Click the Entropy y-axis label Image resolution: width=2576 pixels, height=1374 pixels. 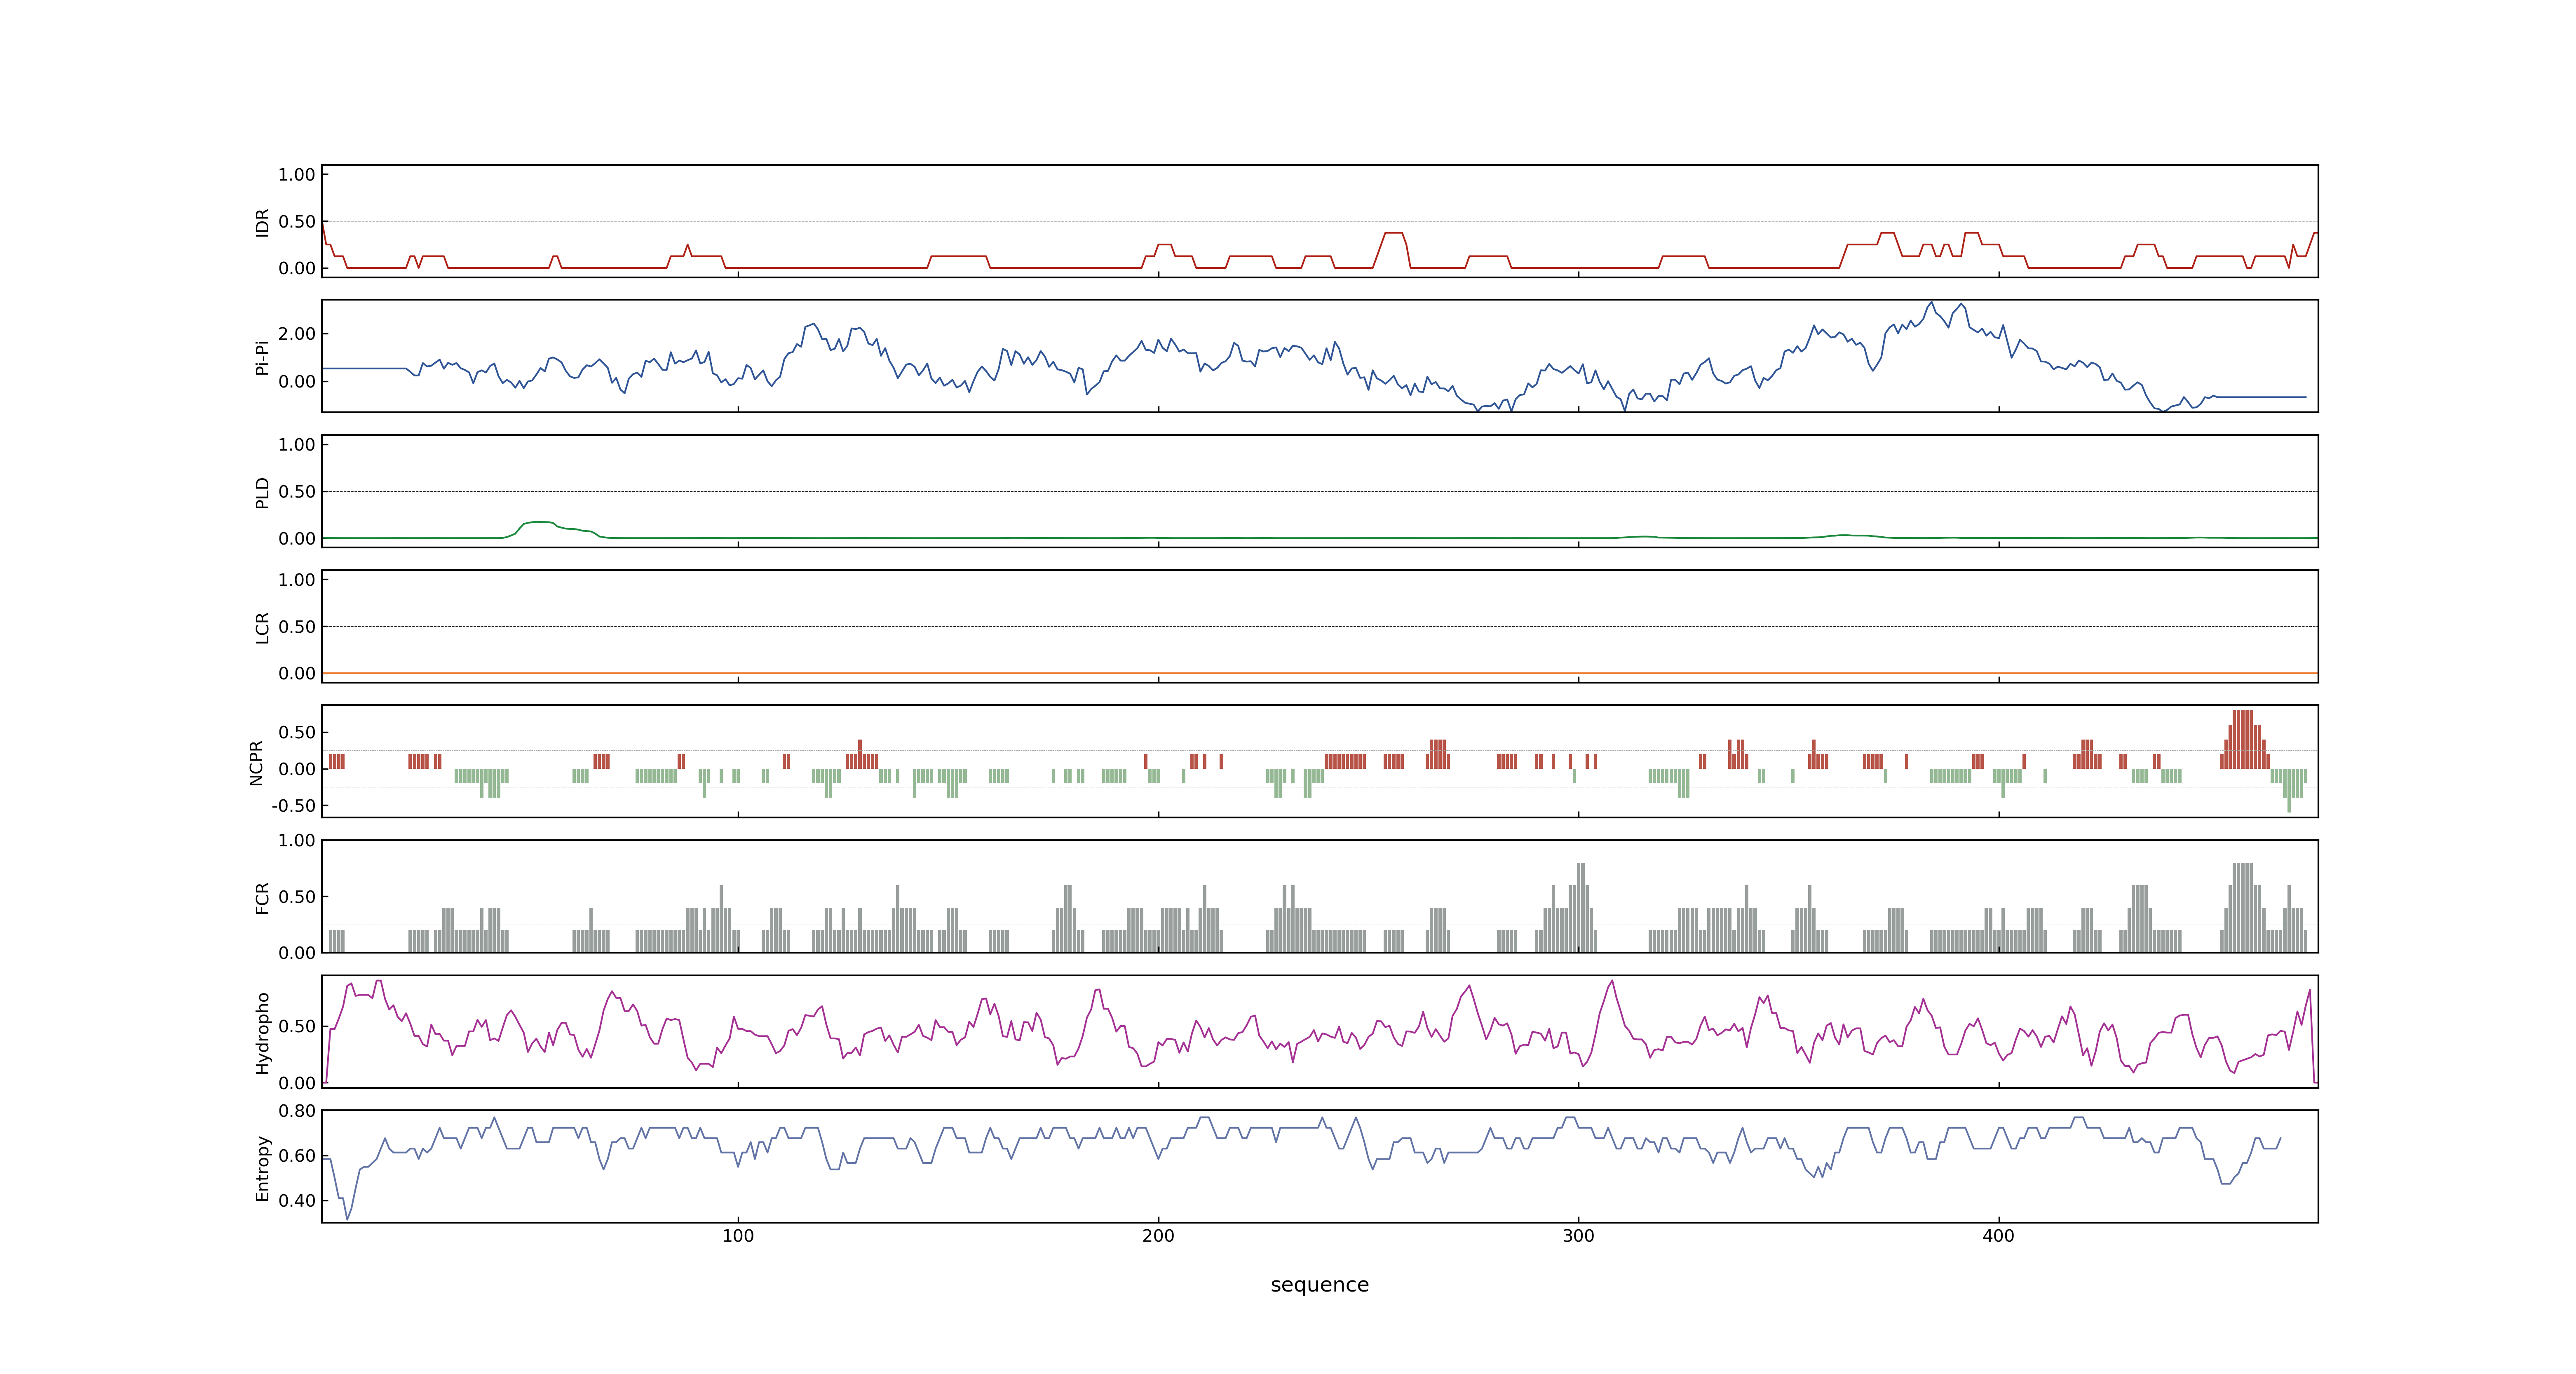[262, 1167]
